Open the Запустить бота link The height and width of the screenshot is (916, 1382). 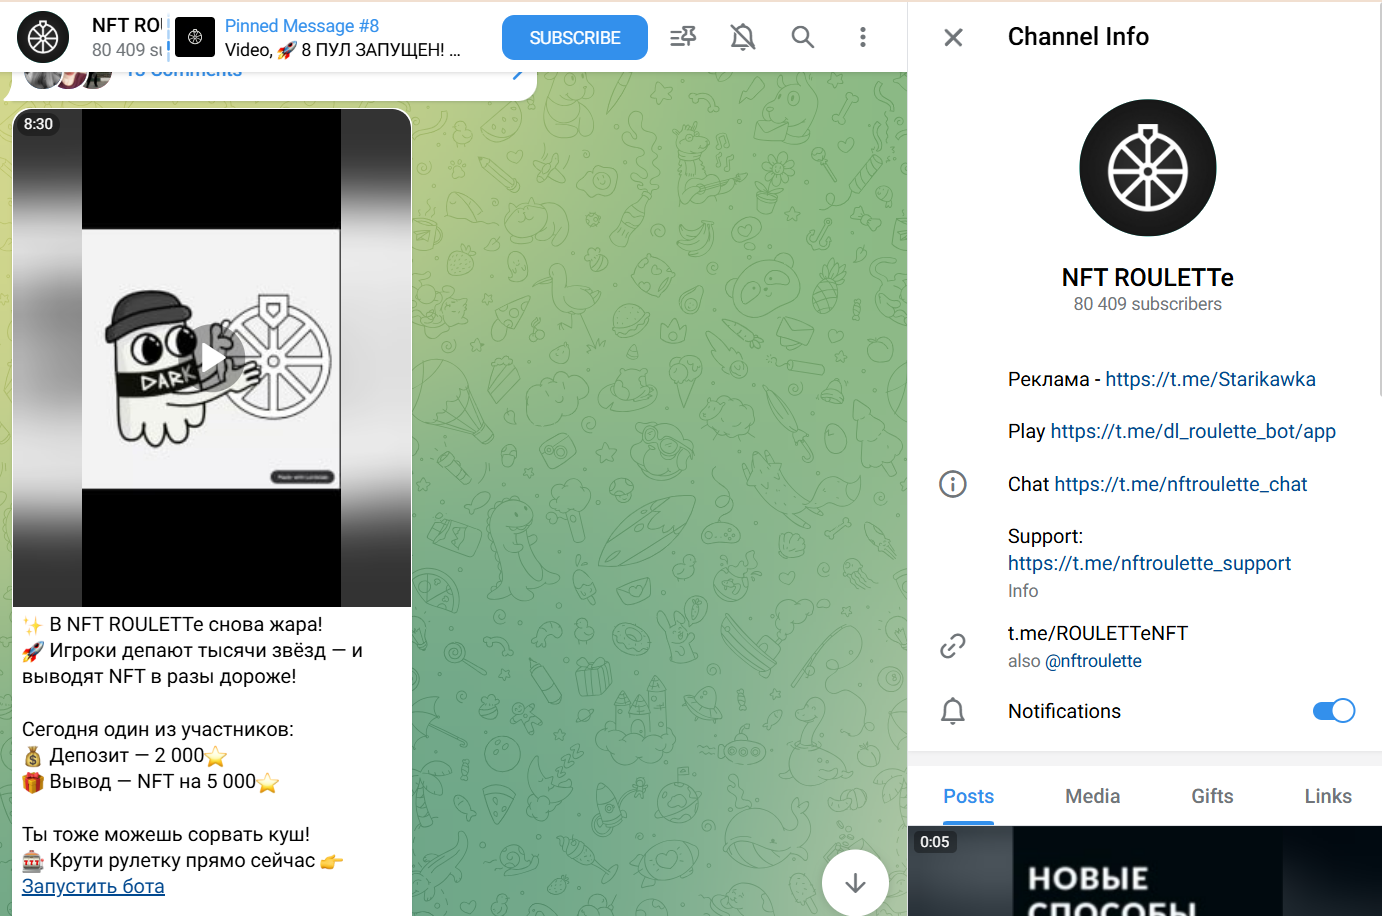tap(93, 886)
